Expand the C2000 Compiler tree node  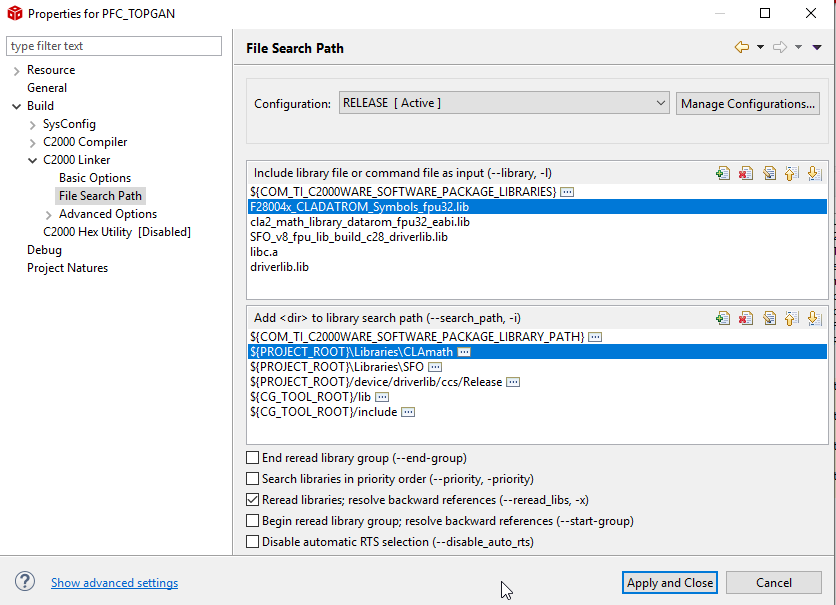click(x=33, y=142)
